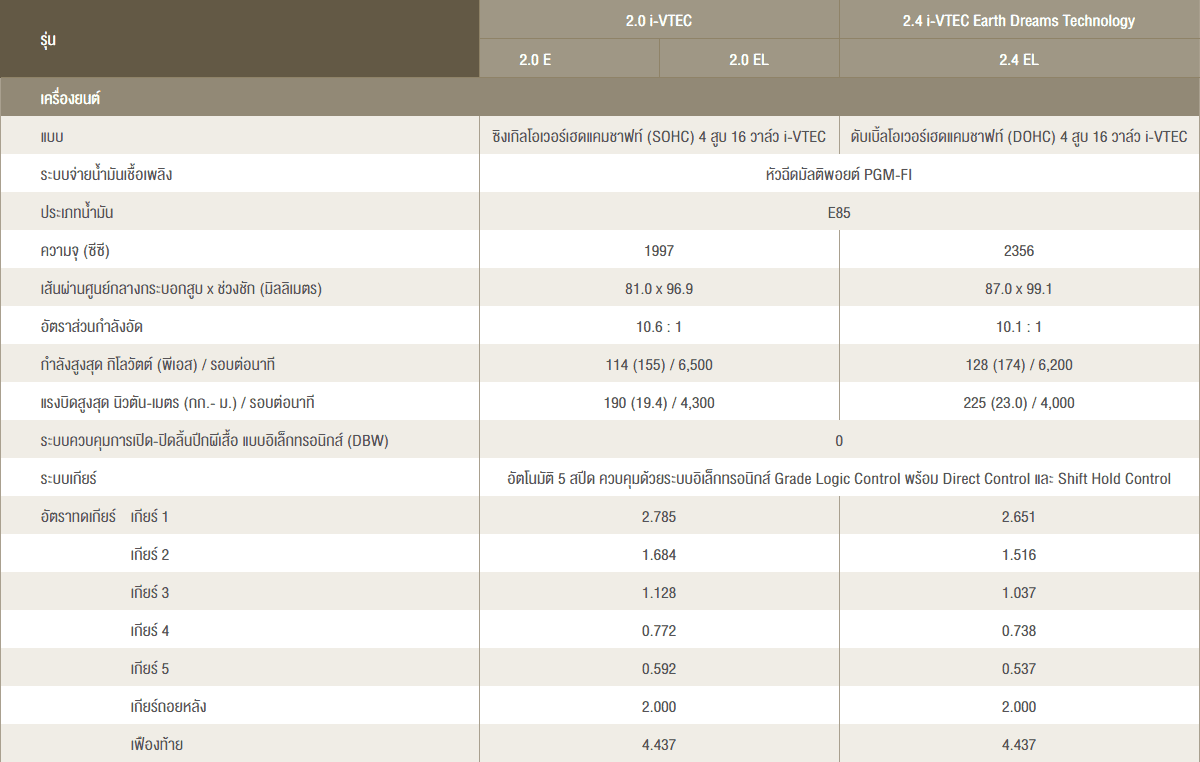Select the SOHC engine type cell

pos(659,136)
